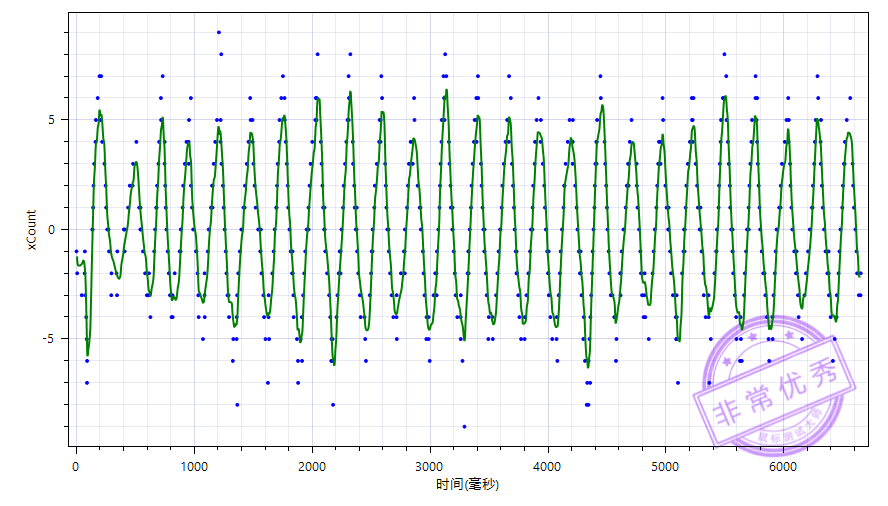Click the blue point near -8 above 4300
The height and width of the screenshot is (506, 888).
click(x=587, y=405)
